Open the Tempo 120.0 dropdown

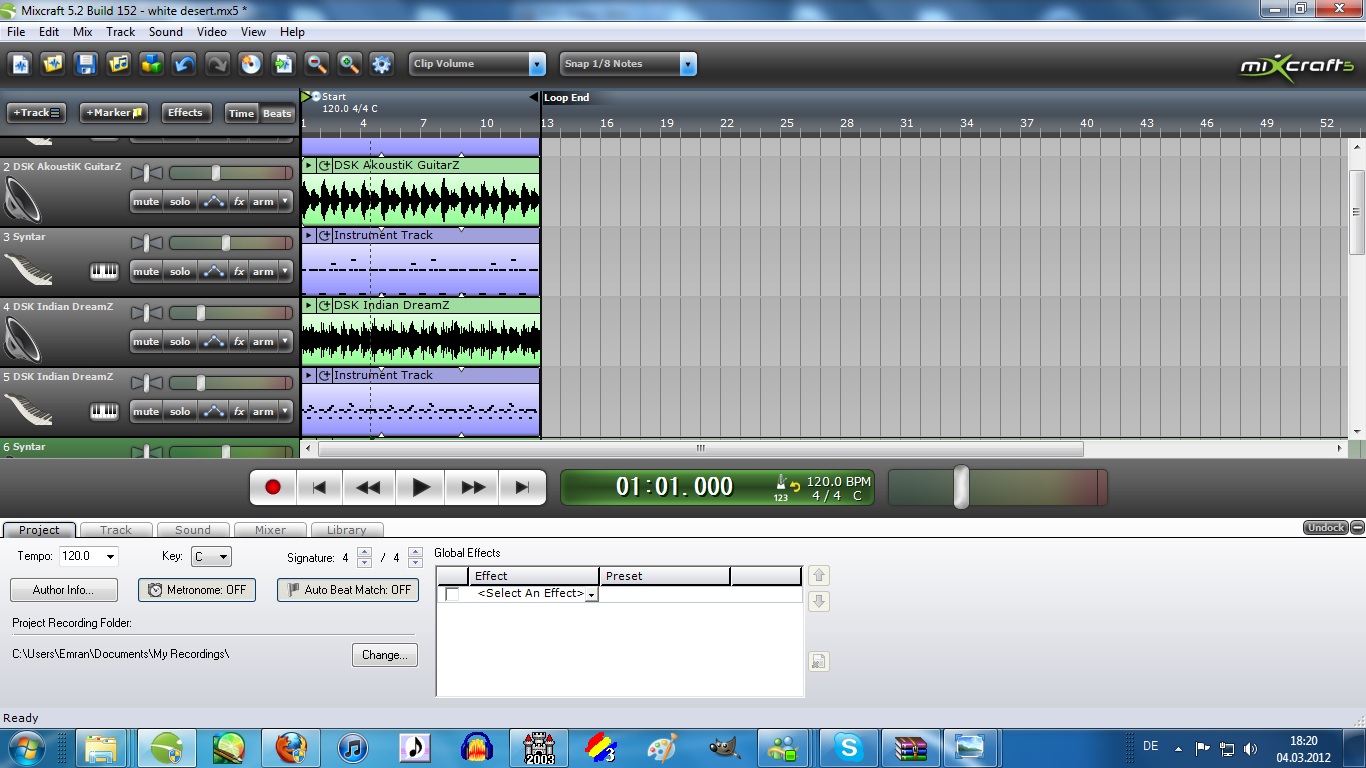[x=109, y=556]
